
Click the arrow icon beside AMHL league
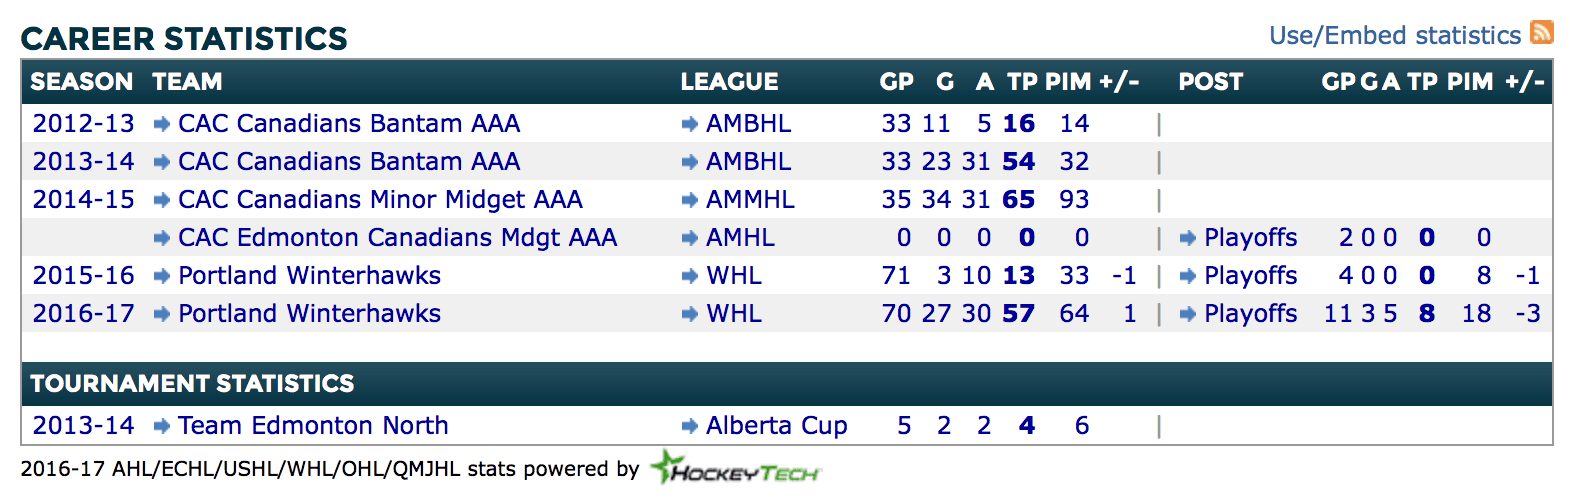tap(689, 238)
